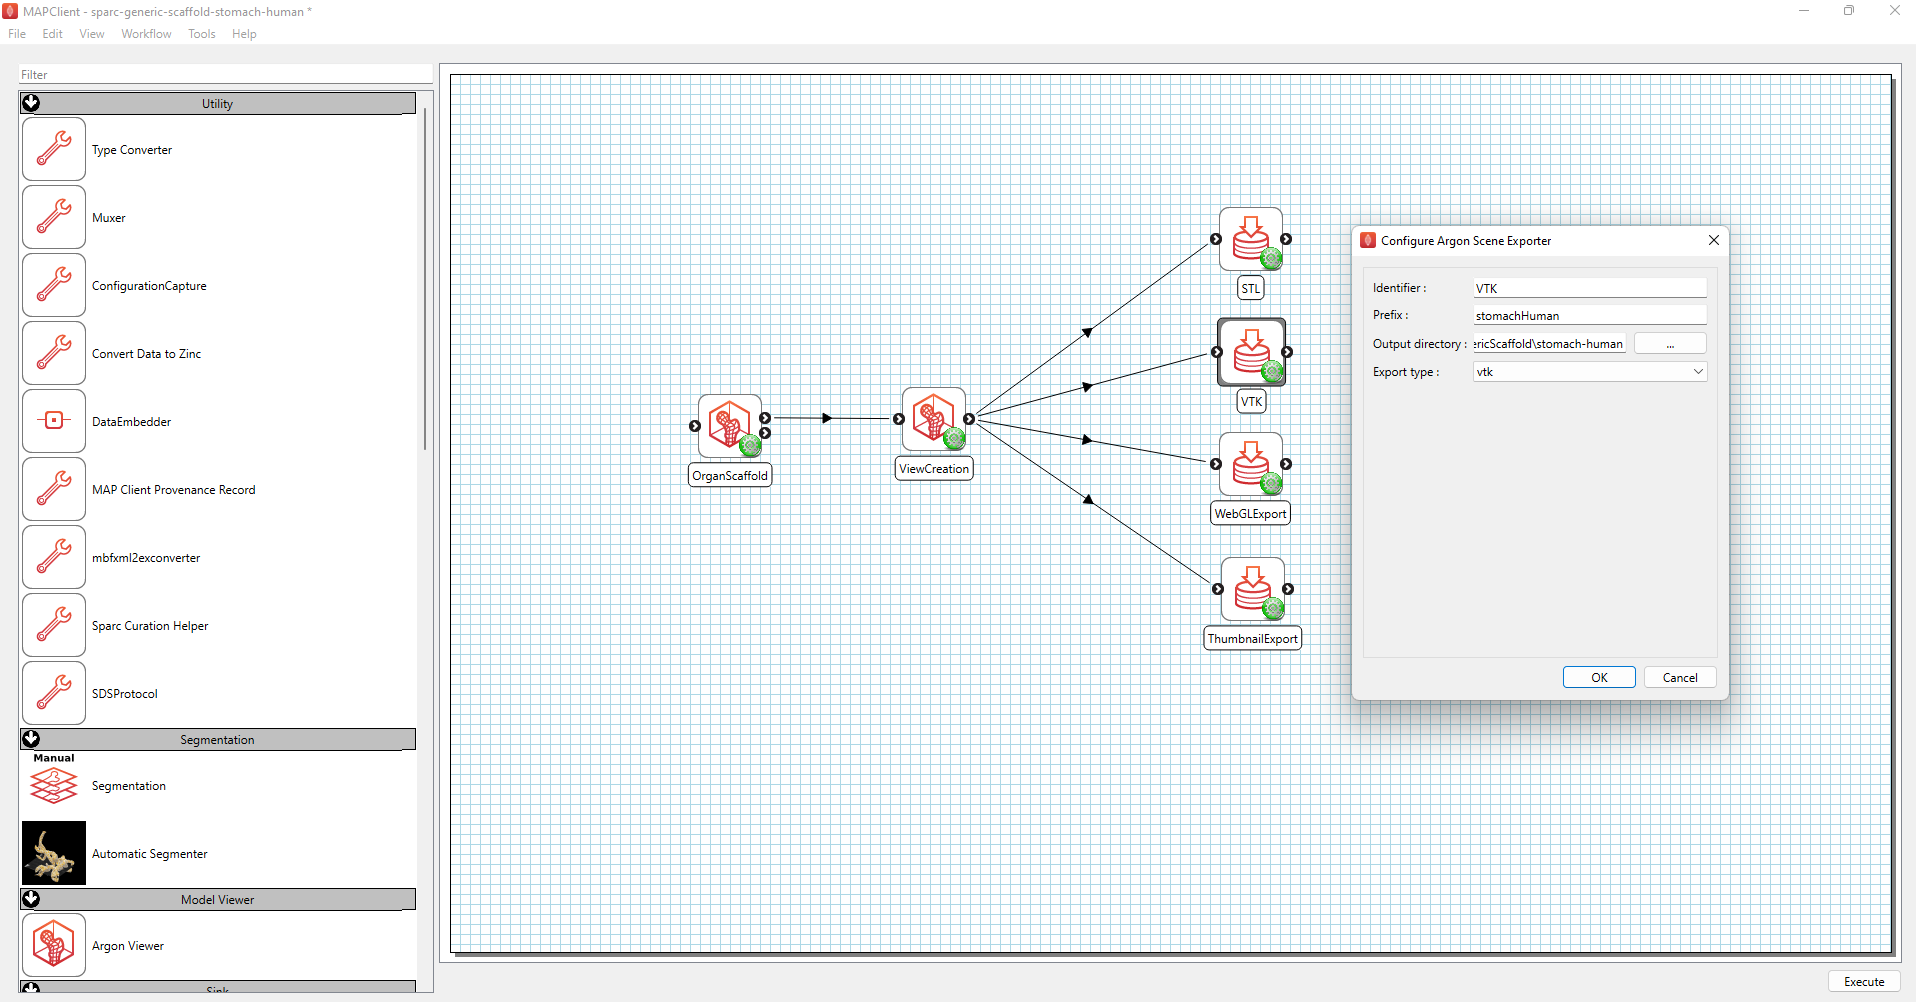Pick the Argon Viewer step icon
The width and height of the screenshot is (1916, 1002).
pos(54,945)
